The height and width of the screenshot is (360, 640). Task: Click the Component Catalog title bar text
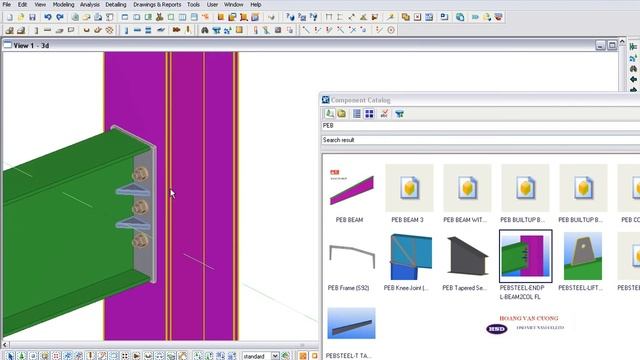(360, 100)
